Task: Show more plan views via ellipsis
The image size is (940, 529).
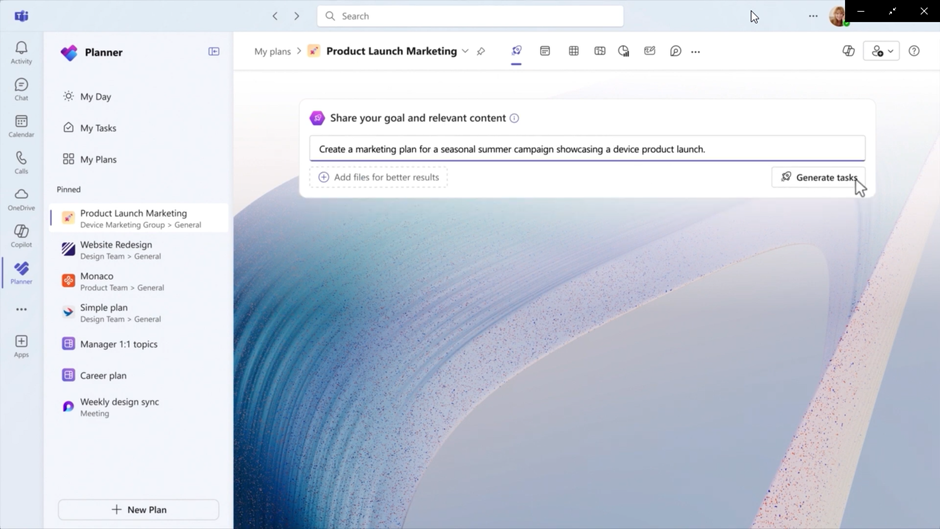Action: (x=695, y=52)
